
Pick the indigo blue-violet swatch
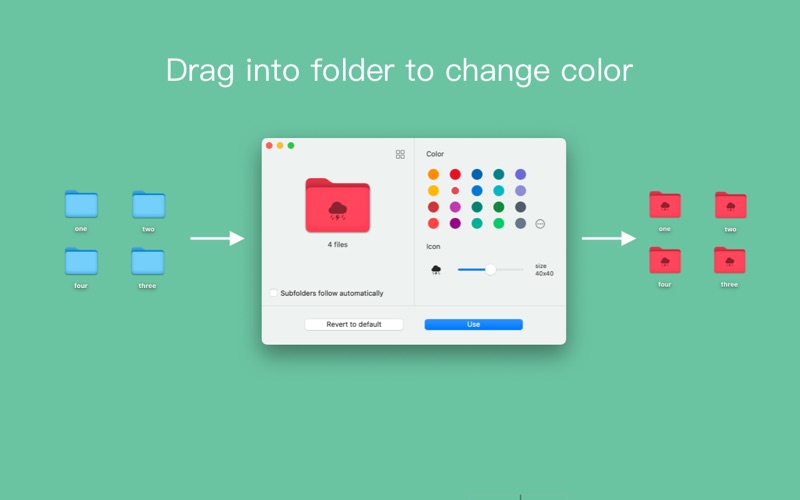[520, 174]
